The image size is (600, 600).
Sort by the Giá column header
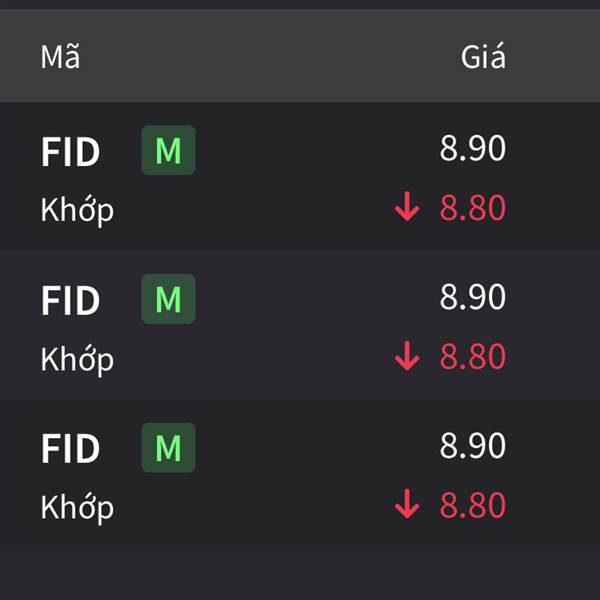pyautogui.click(x=483, y=57)
